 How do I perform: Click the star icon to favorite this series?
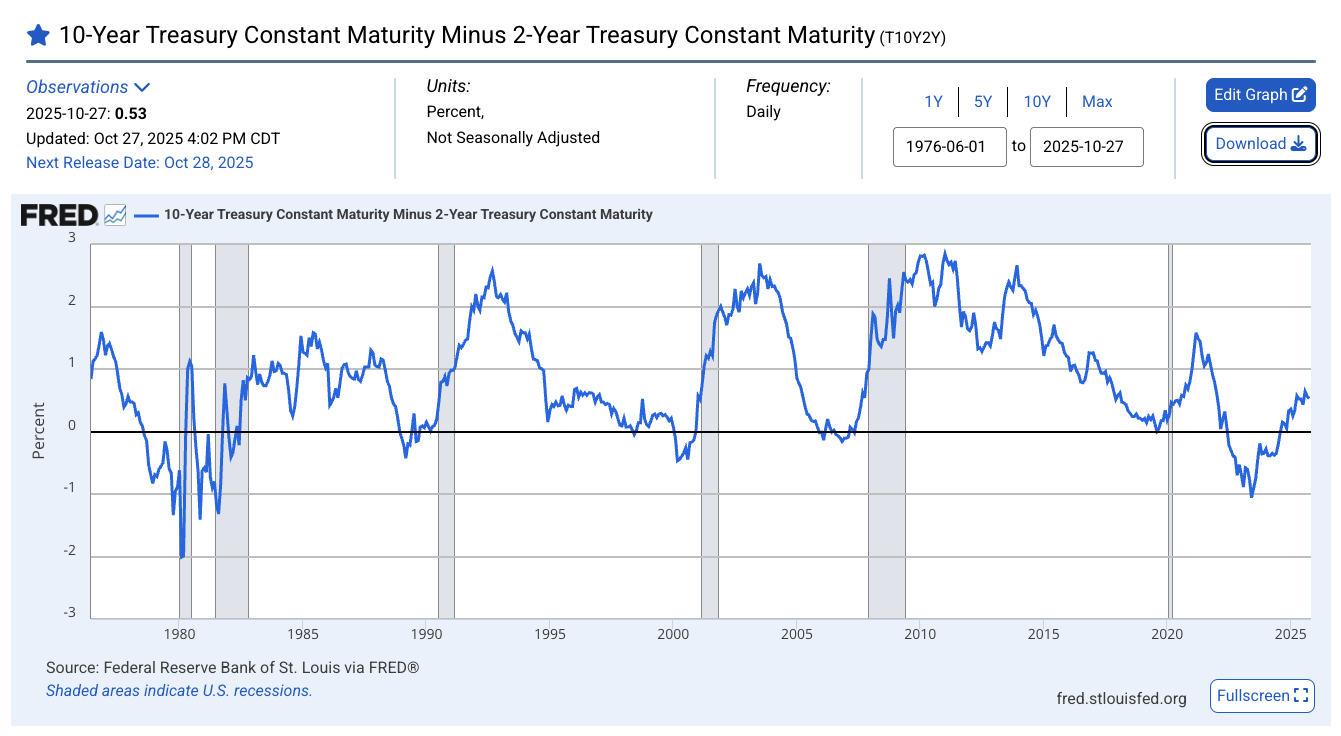pyautogui.click(x=38, y=34)
